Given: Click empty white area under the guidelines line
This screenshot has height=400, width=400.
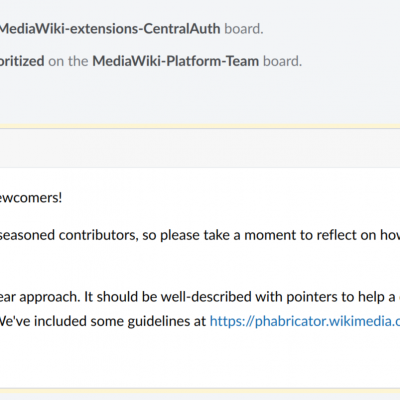Looking at the screenshot, I should pos(200,358).
